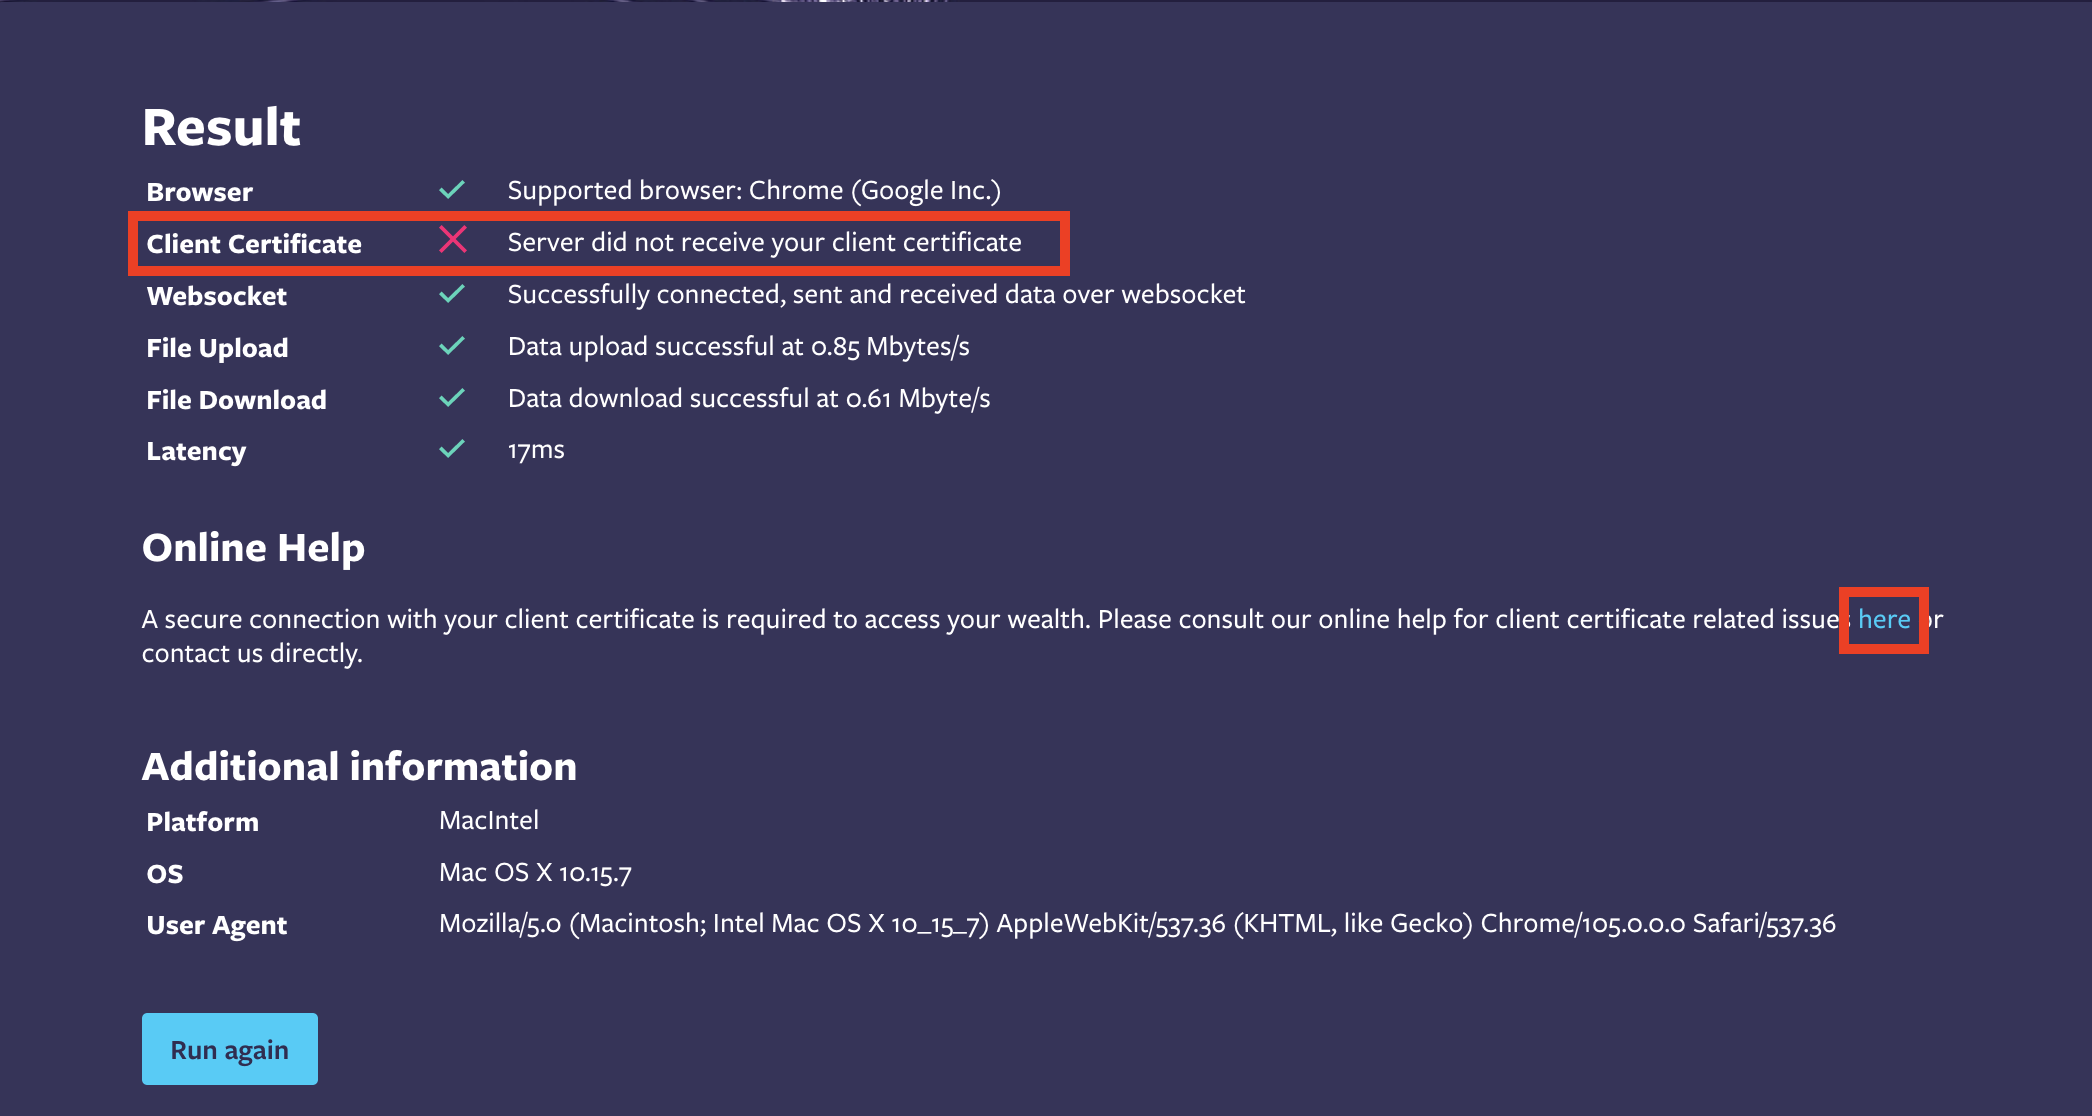The image size is (2092, 1116).
Task: Click the data upload speed text
Action: (739, 347)
